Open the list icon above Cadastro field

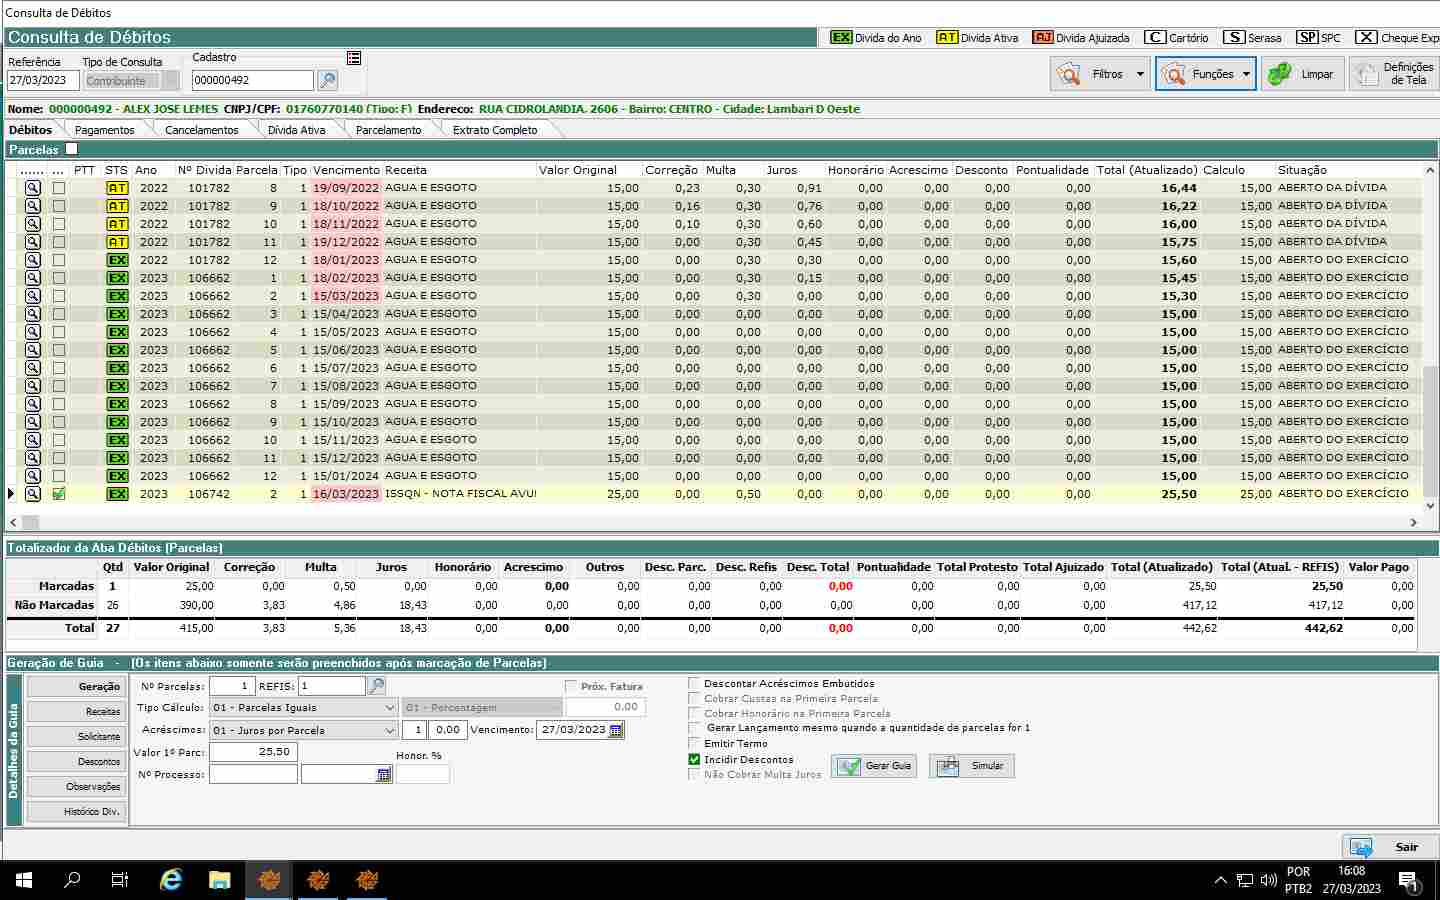tap(354, 58)
